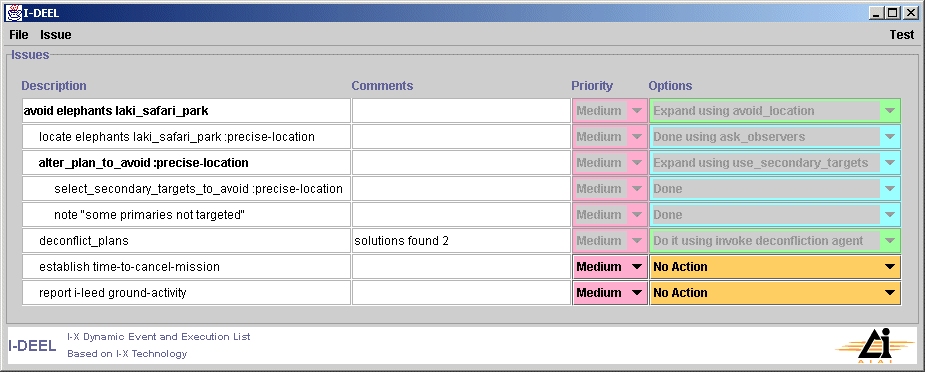Click 'I-X Dynamic Event and Execution List' text
This screenshot has width=925, height=372.
click(159, 337)
